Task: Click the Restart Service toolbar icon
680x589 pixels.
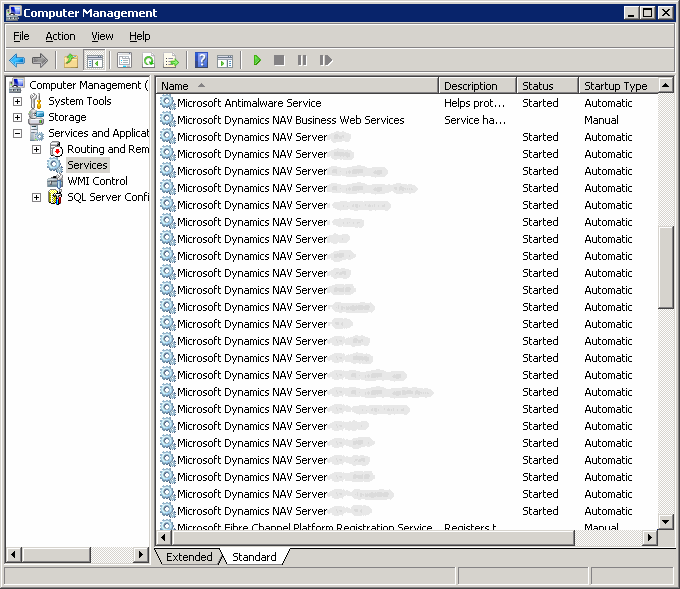Action: tap(326, 60)
